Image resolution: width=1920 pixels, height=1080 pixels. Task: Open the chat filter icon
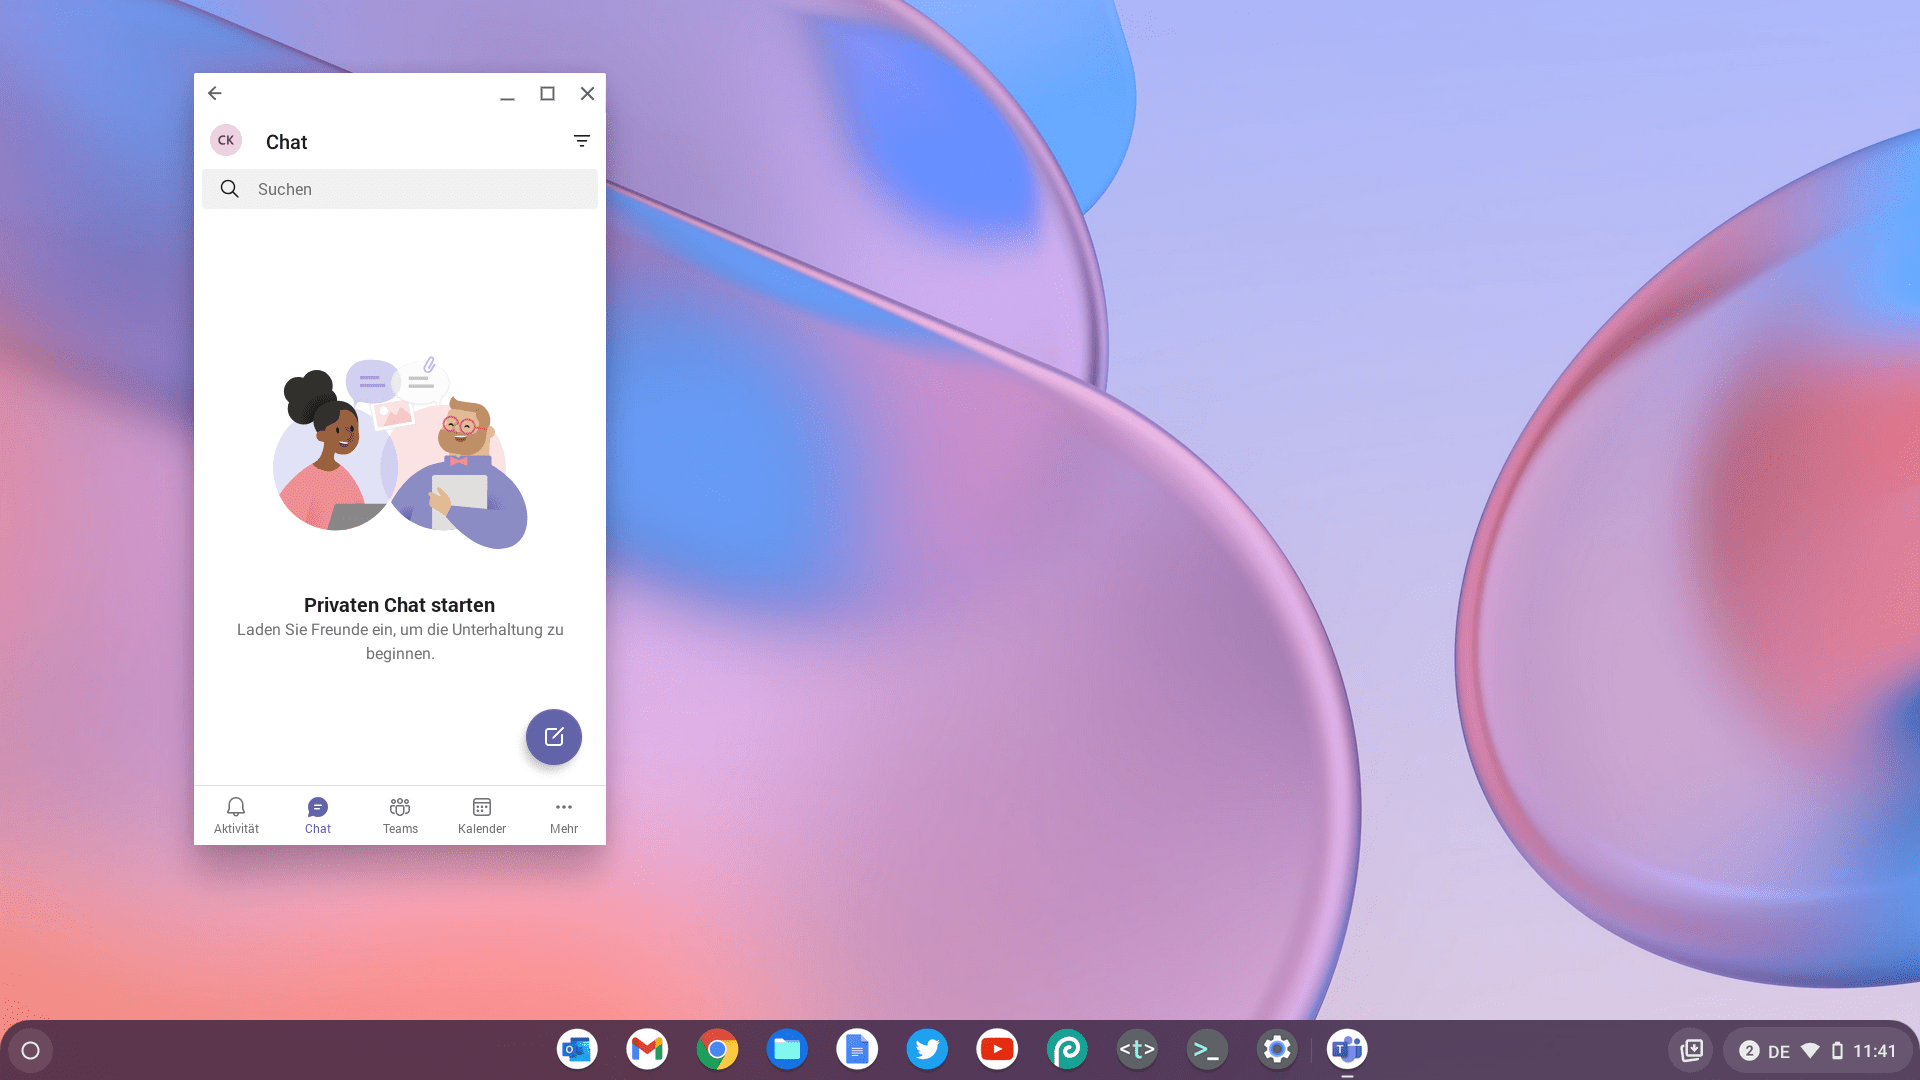pos(582,141)
